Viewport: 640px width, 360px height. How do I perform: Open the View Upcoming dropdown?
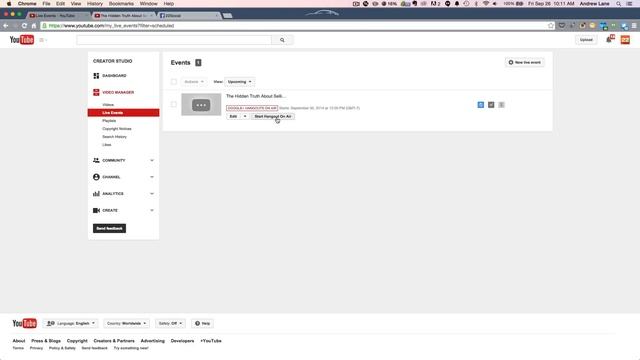(x=240, y=82)
